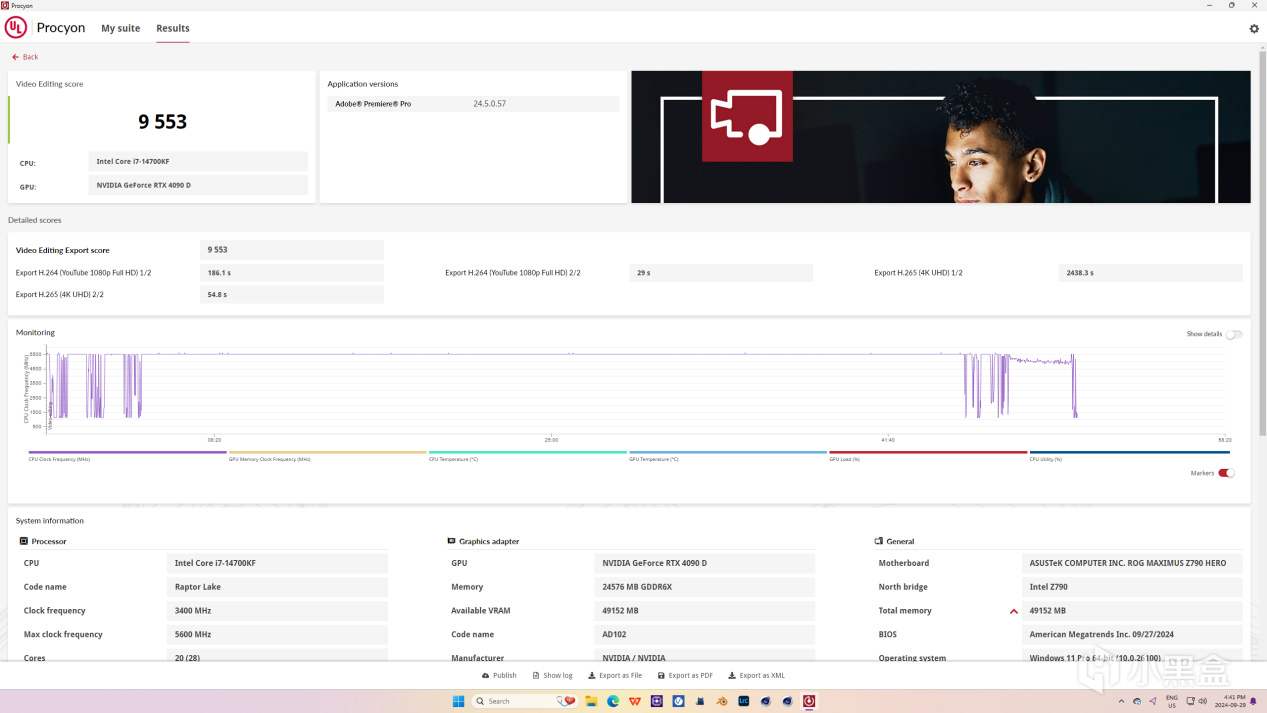This screenshot has height=713, width=1267.
Task: Click the taskbar Search box
Action: tap(523, 701)
